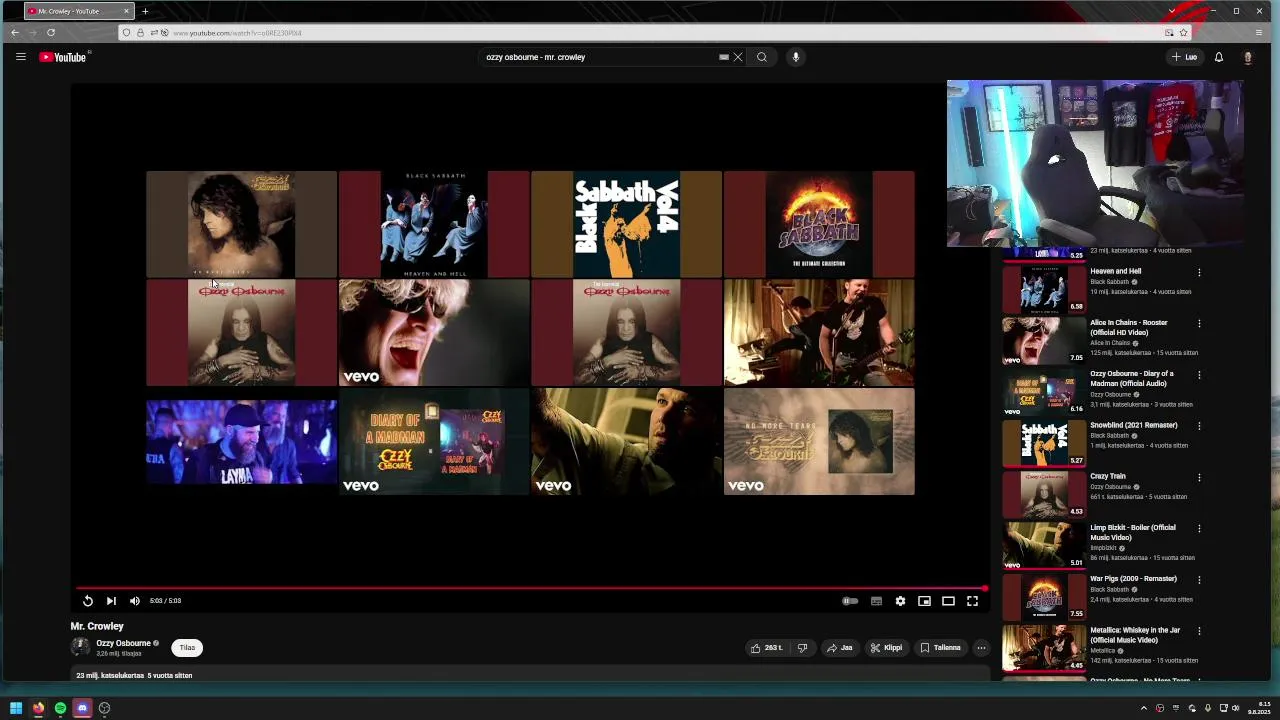Toggle subtitles in the player controls
This screenshot has width=1280, height=720.
(876, 601)
